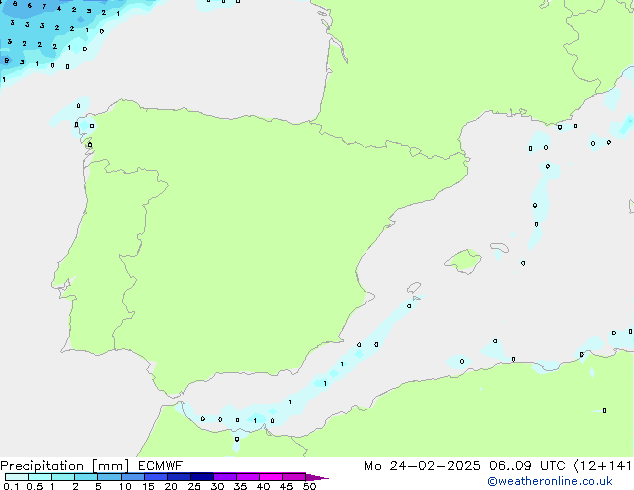Click the legend label 20

pyautogui.click(x=171, y=486)
